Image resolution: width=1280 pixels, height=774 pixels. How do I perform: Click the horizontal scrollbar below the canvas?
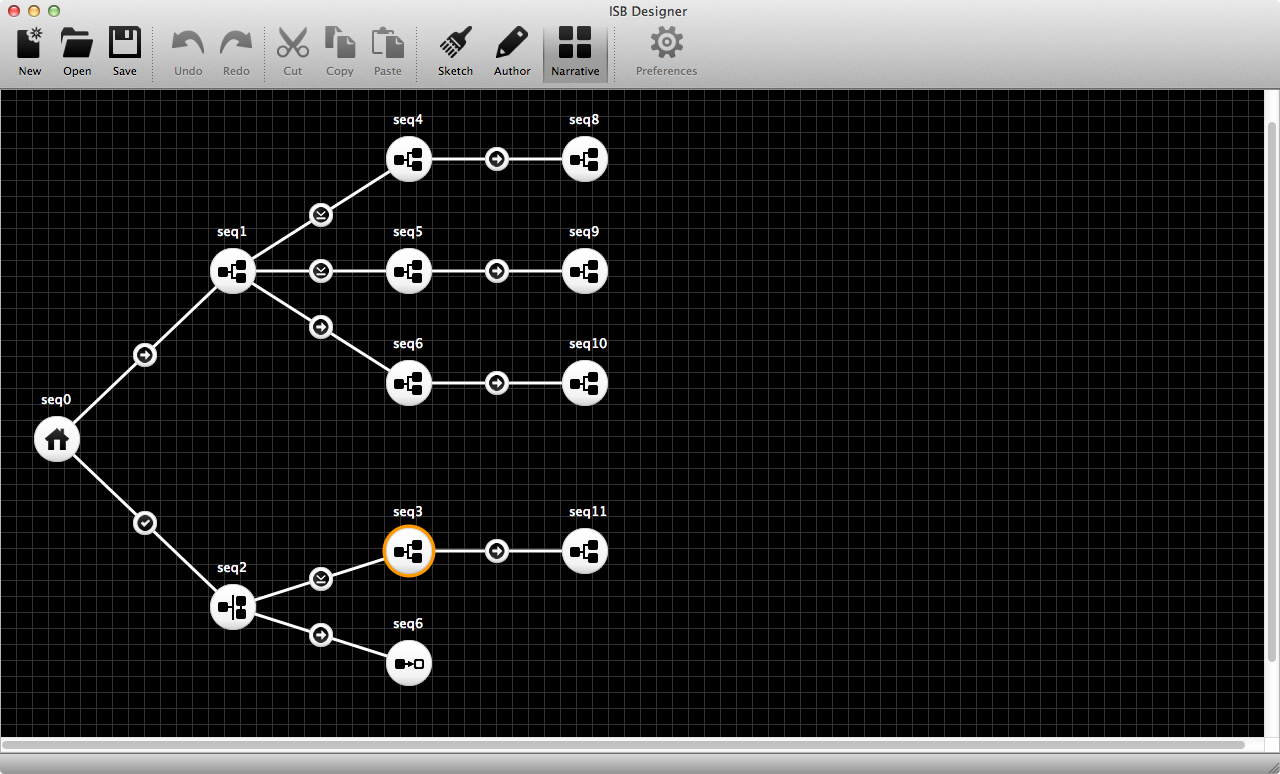pos(623,745)
